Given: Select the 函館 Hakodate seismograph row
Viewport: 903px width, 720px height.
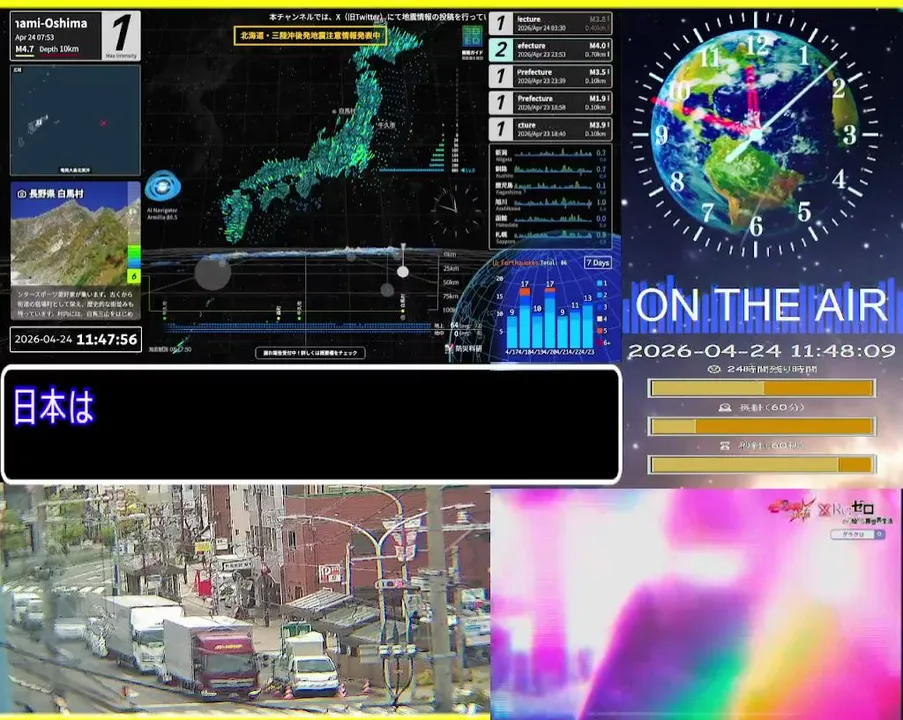Looking at the screenshot, I should pos(550,220).
